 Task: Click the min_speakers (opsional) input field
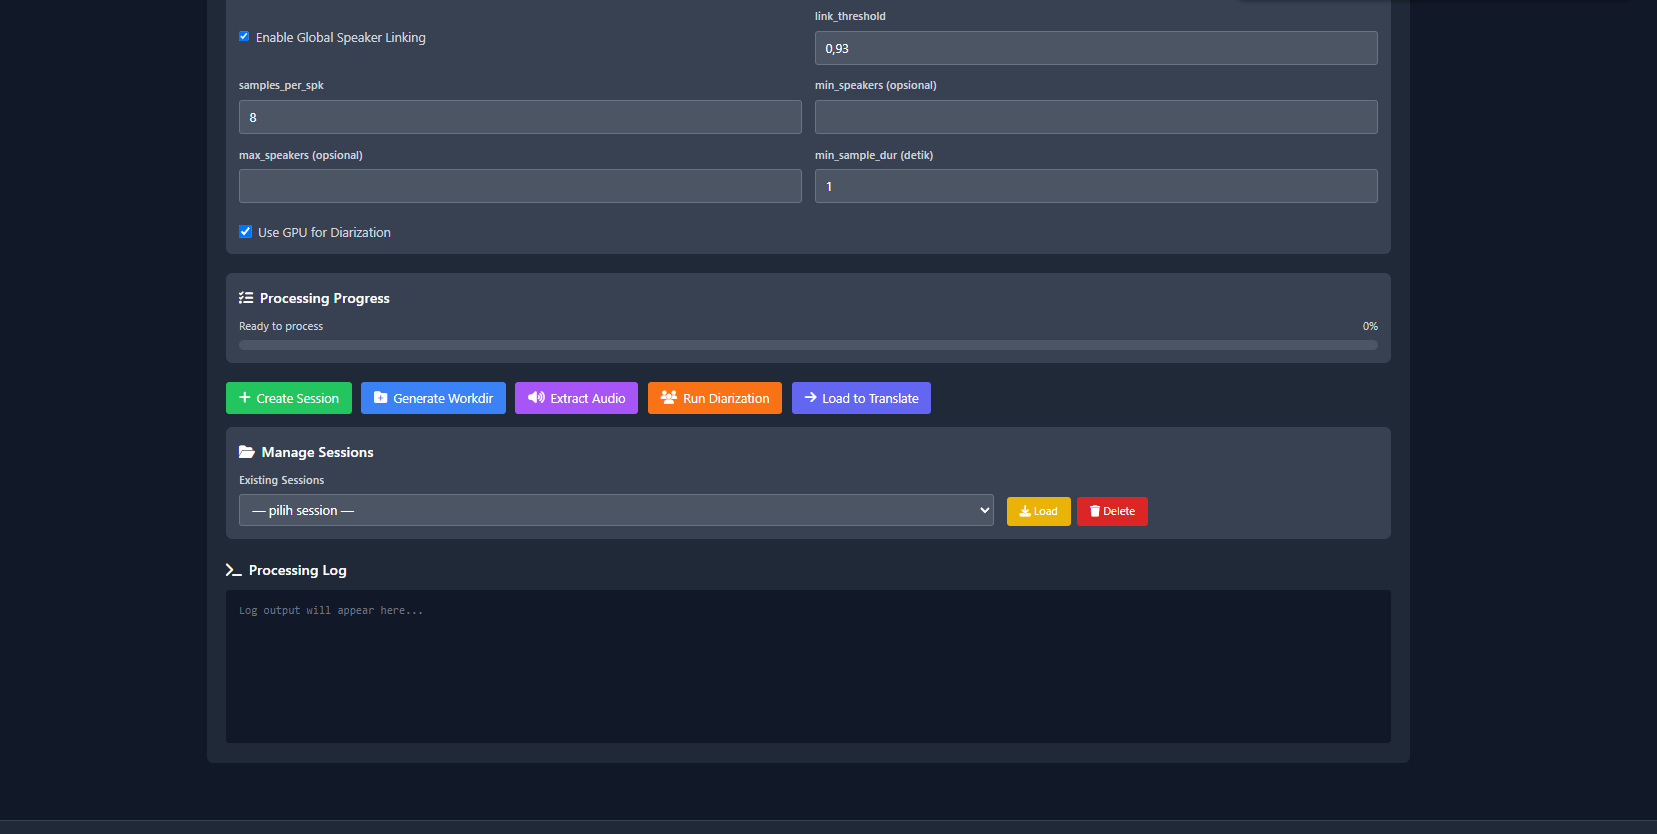point(1096,117)
